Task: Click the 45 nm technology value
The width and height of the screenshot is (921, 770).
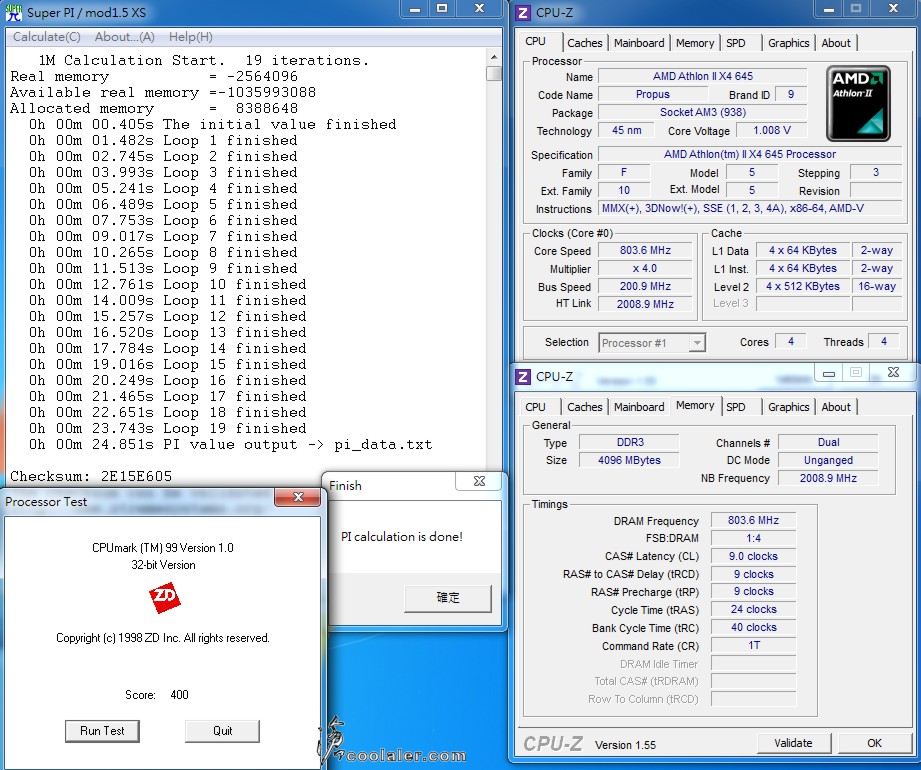Action: pos(626,130)
